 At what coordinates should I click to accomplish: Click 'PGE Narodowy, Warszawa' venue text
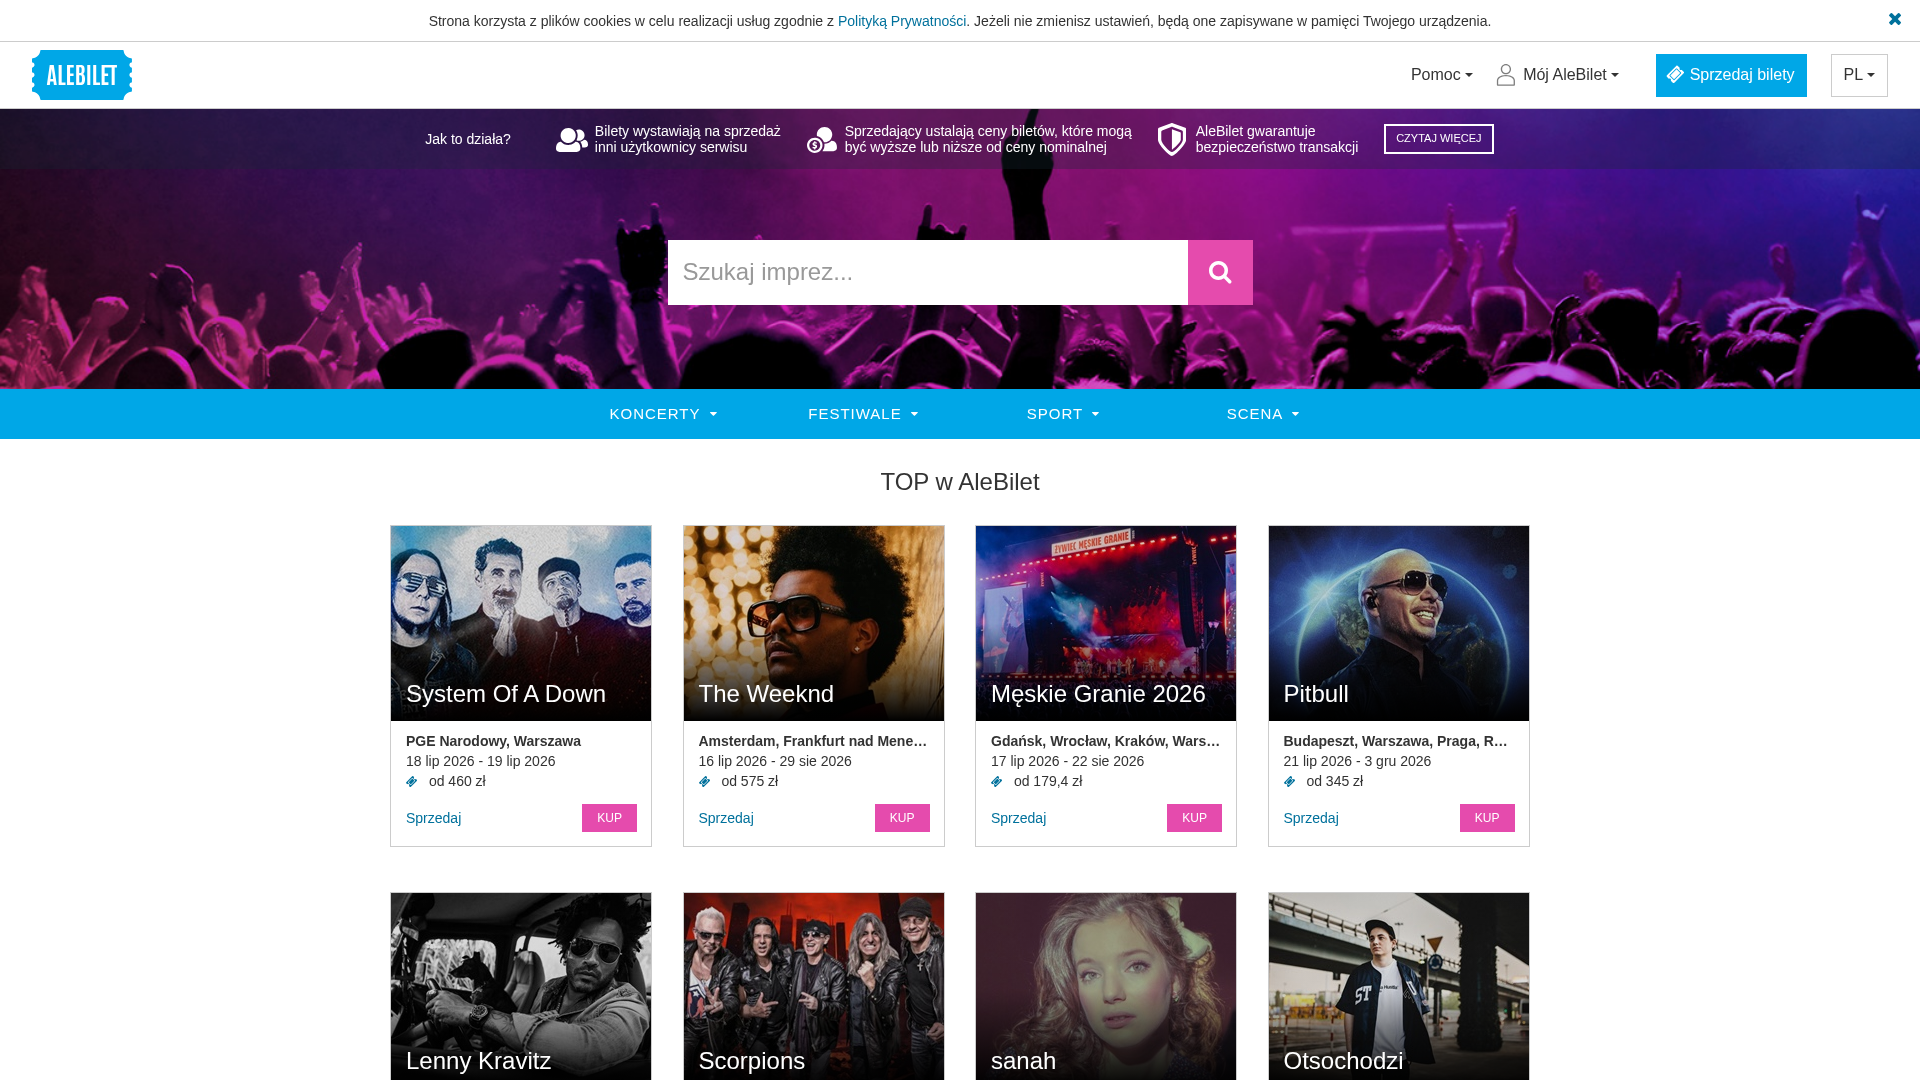click(493, 741)
